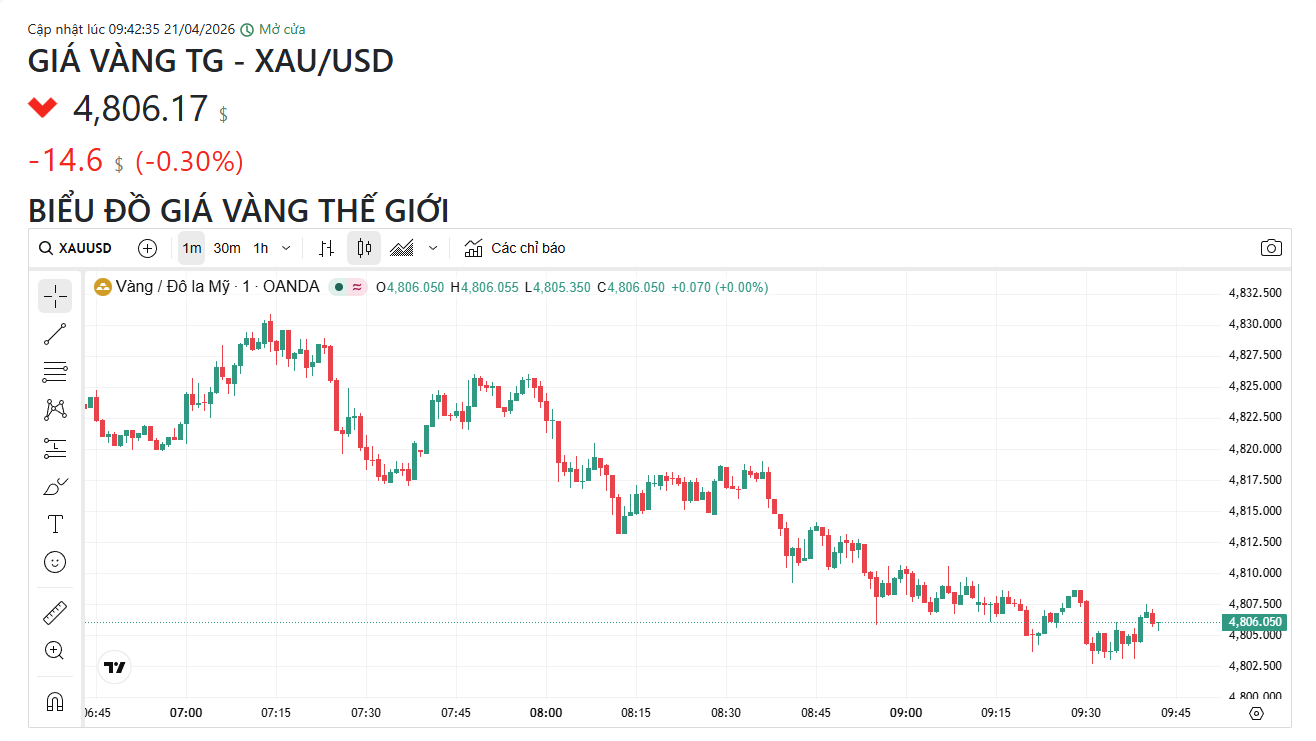Viewport: 1316px width, 741px height.
Task: Take a chart snapshot with camera icon
Action: coord(1271,248)
